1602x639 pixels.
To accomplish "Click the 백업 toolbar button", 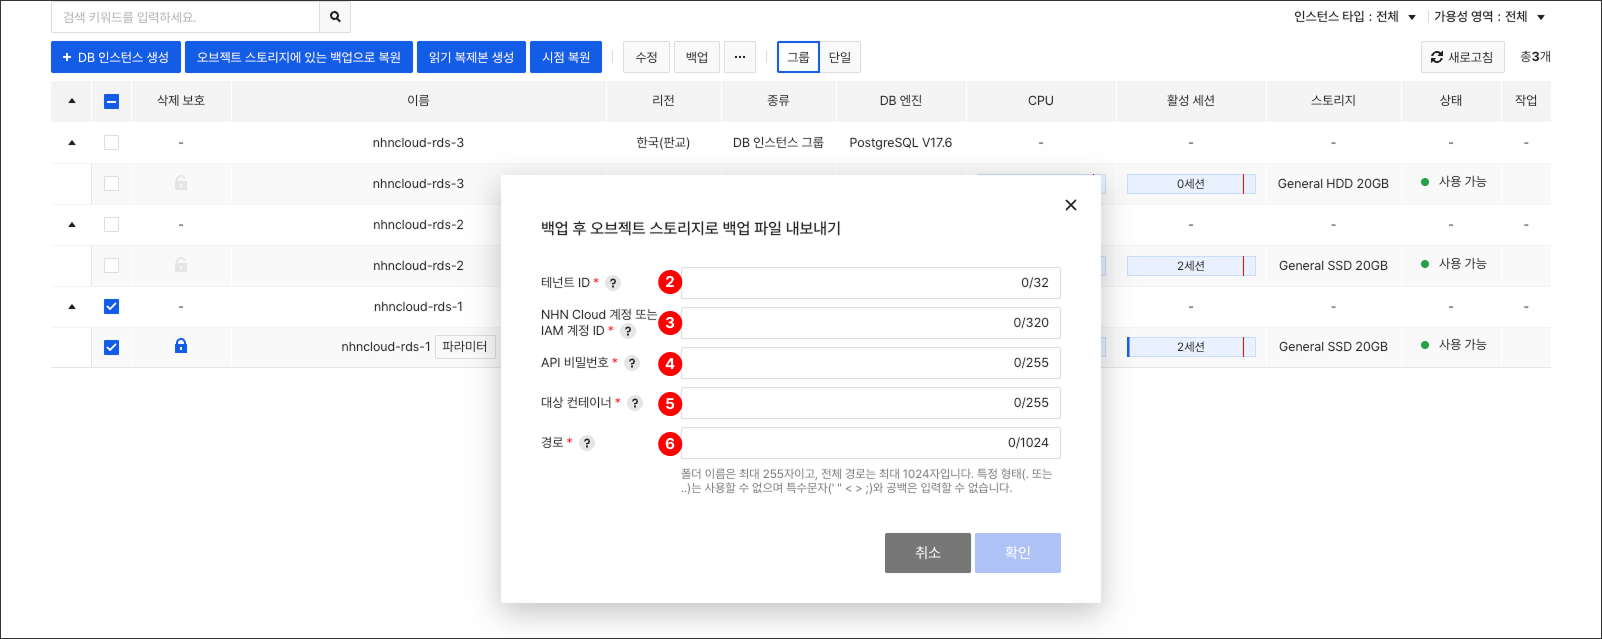I will 697,57.
